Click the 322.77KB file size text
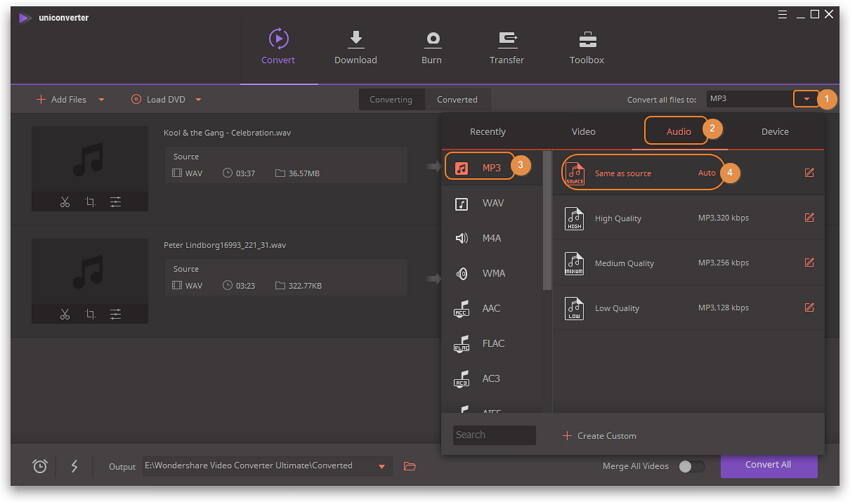Image resolution: width=850 pixels, height=502 pixels. (x=305, y=286)
